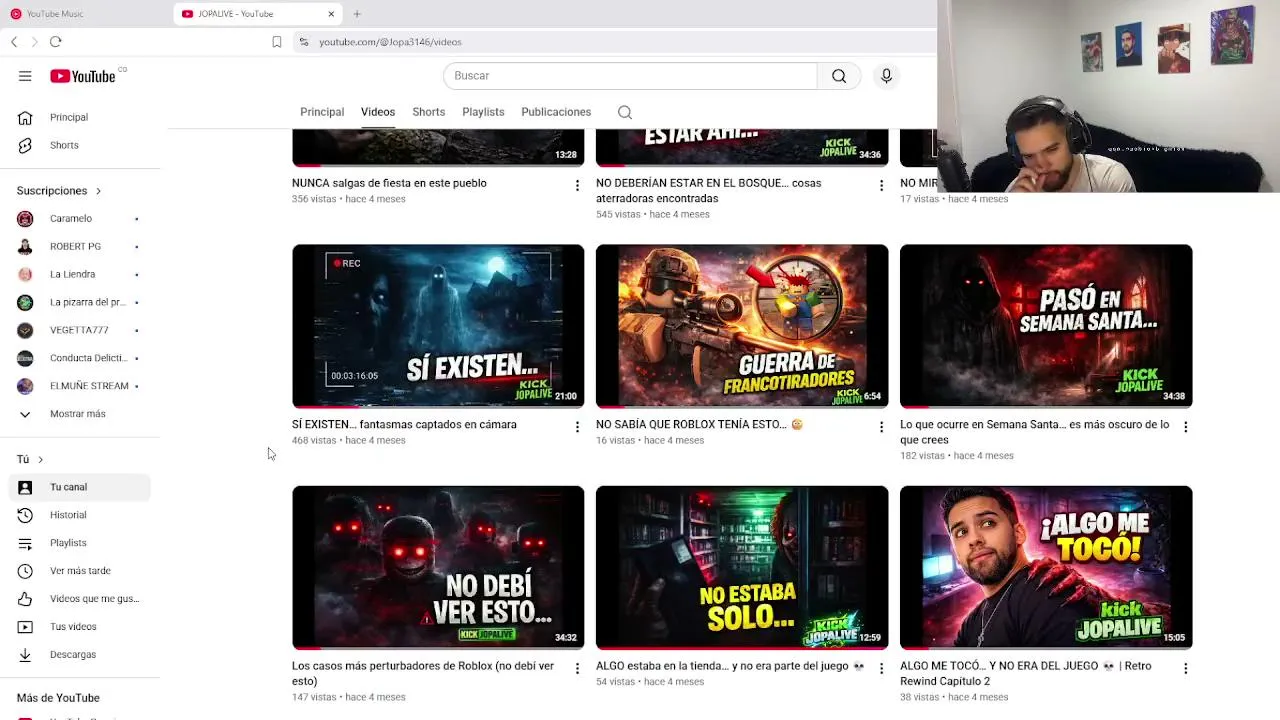Image resolution: width=1280 pixels, height=720 pixels.
Task: Play SÍ EXISTEN ghost thumbnail video
Action: click(438, 326)
